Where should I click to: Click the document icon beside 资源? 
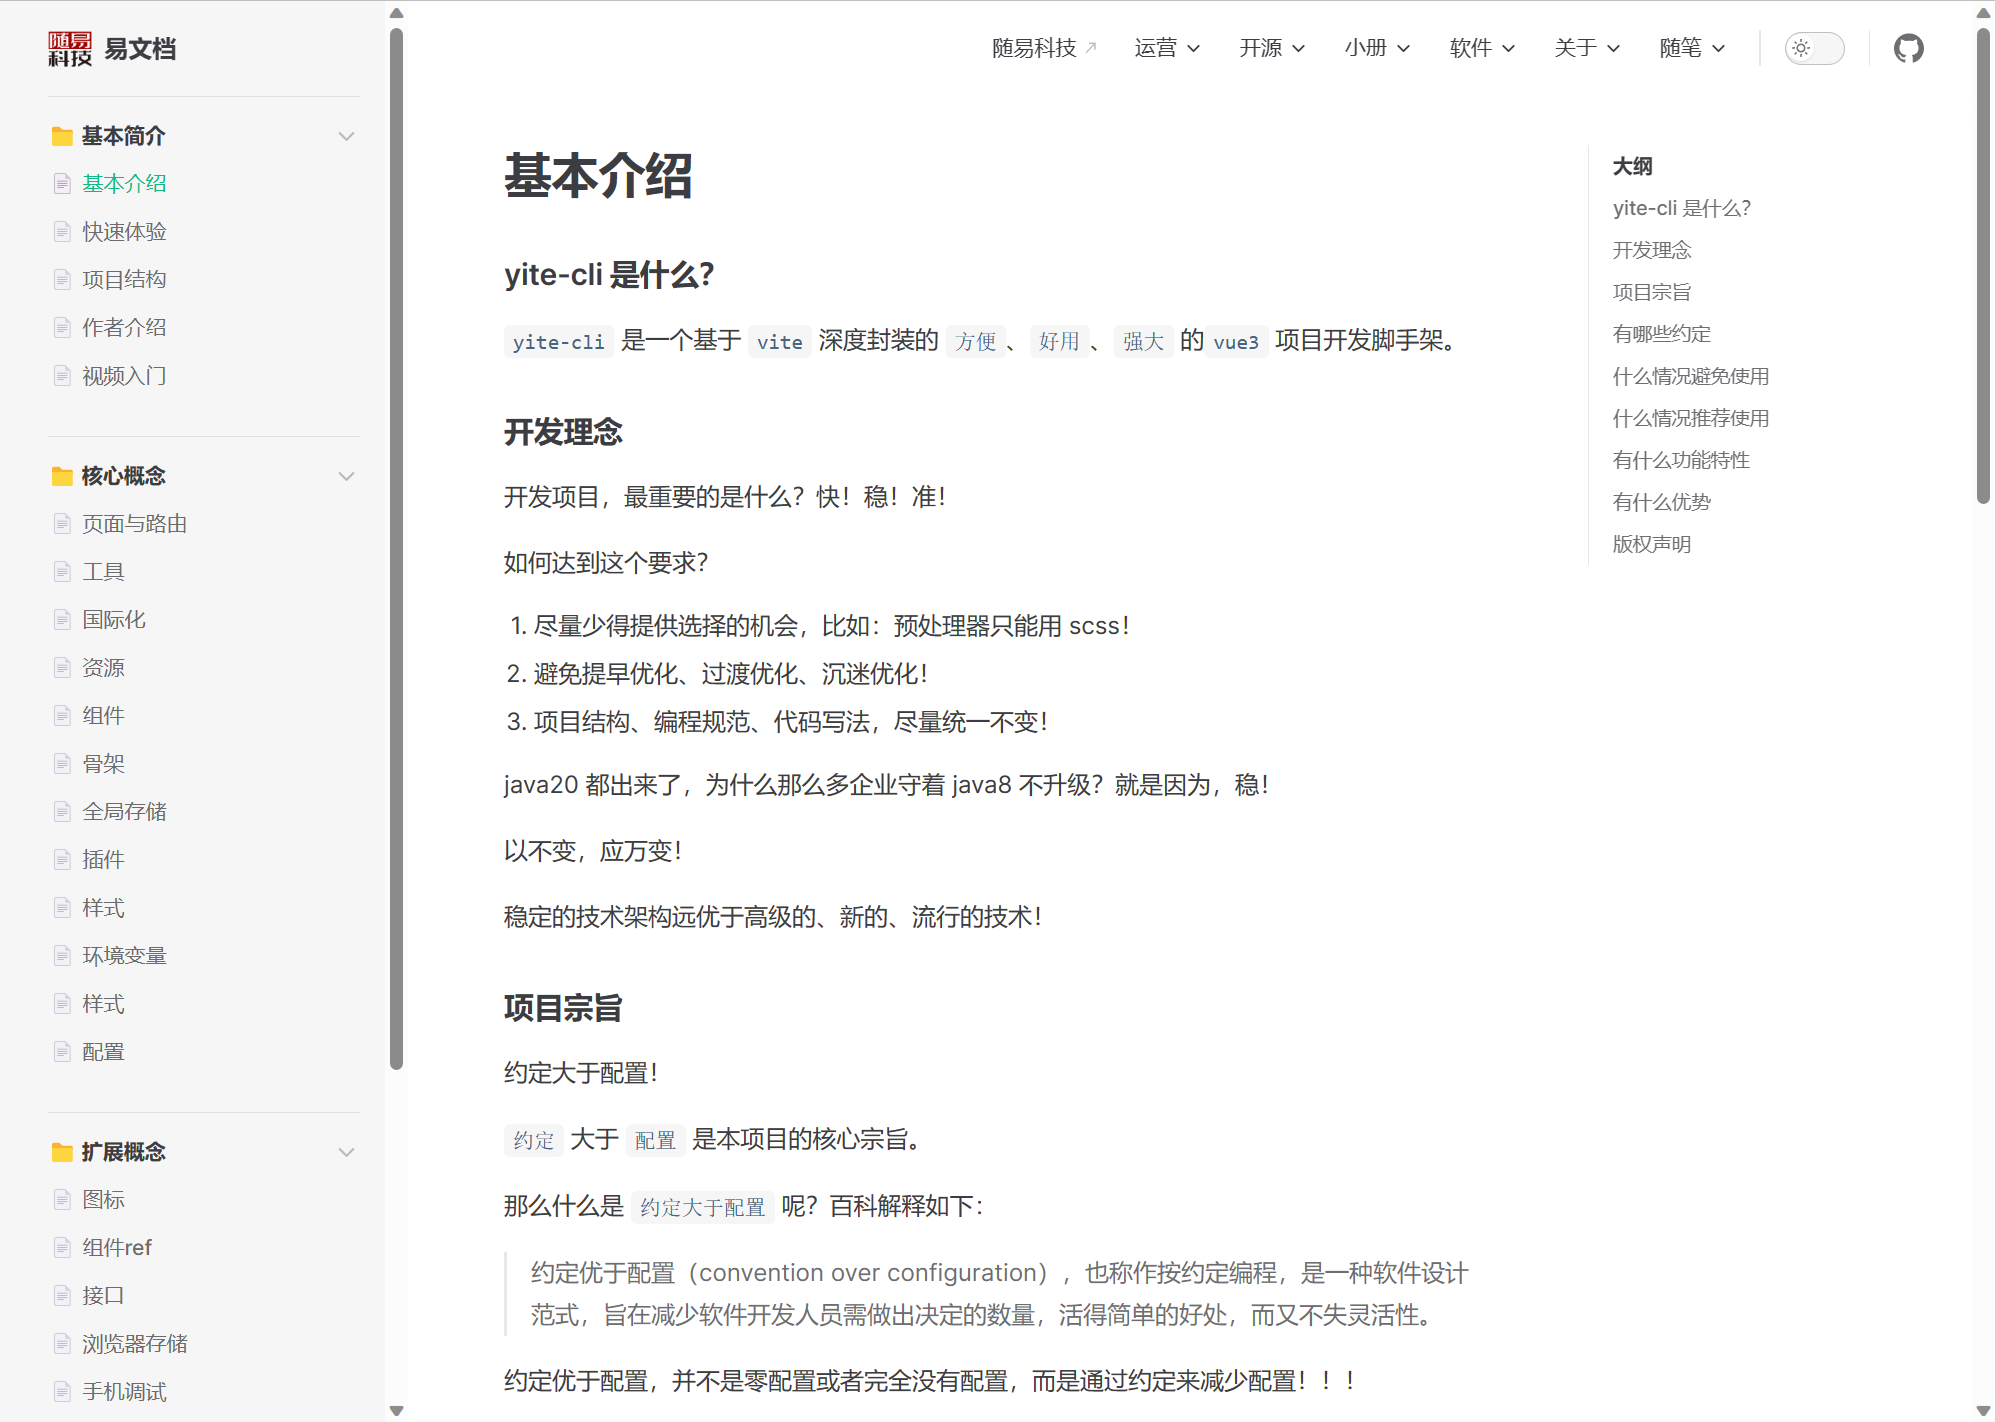tap(62, 668)
